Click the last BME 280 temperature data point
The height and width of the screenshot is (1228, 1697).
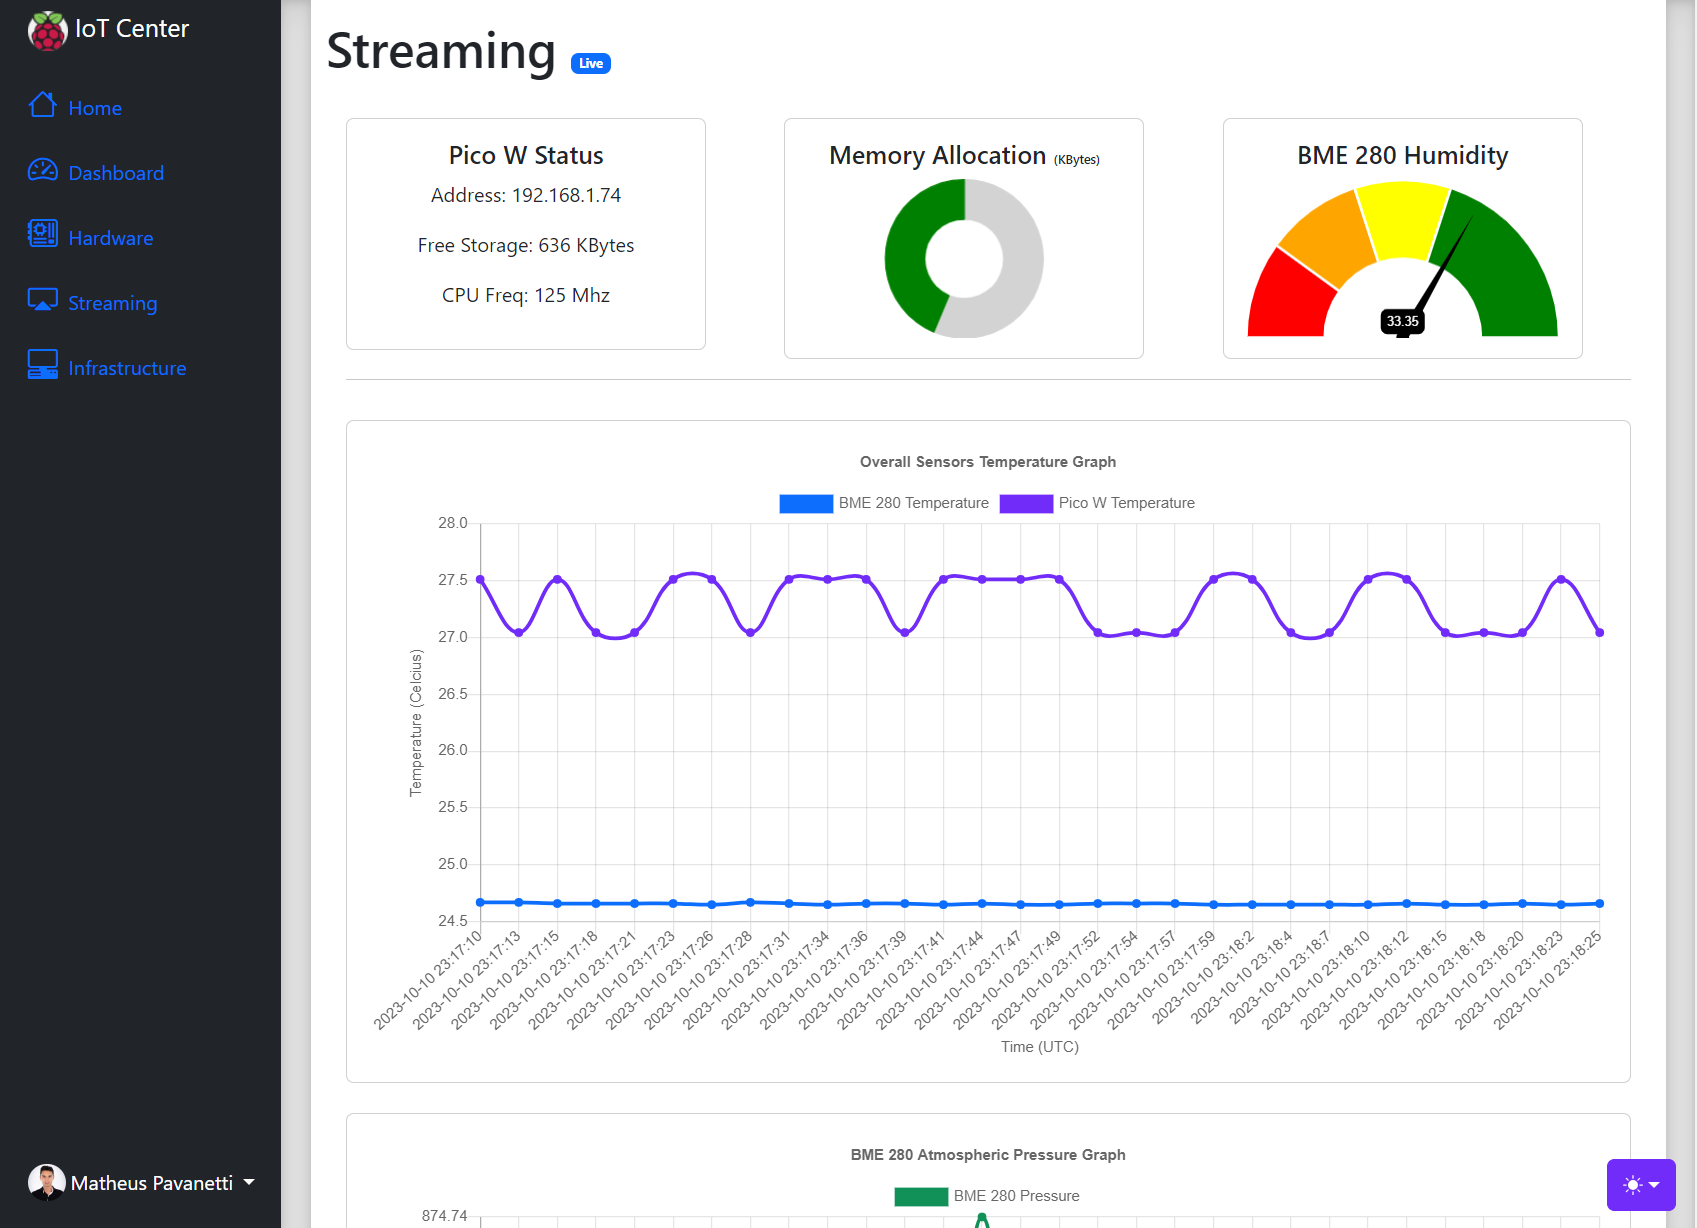[x=1600, y=903]
